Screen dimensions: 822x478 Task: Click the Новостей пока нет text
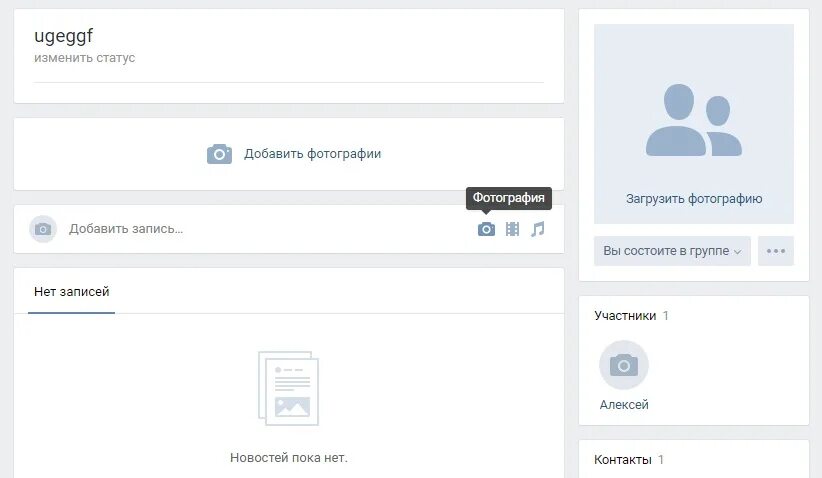click(289, 458)
